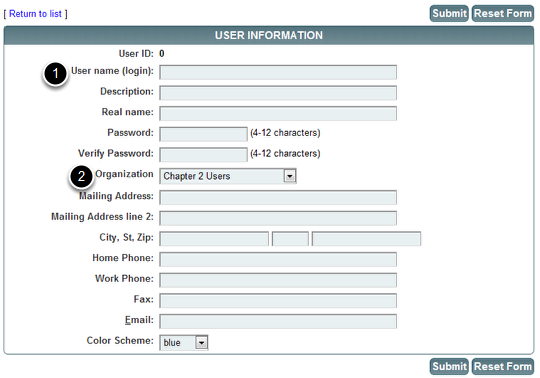Click the Home Phone field

[278, 260]
